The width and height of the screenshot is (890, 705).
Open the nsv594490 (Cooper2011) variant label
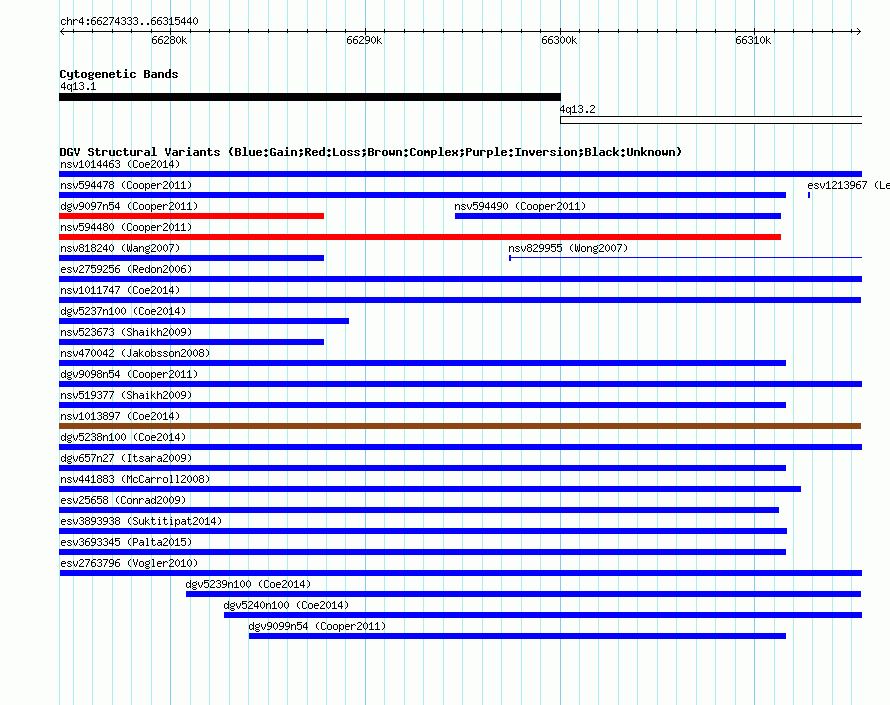(520, 207)
